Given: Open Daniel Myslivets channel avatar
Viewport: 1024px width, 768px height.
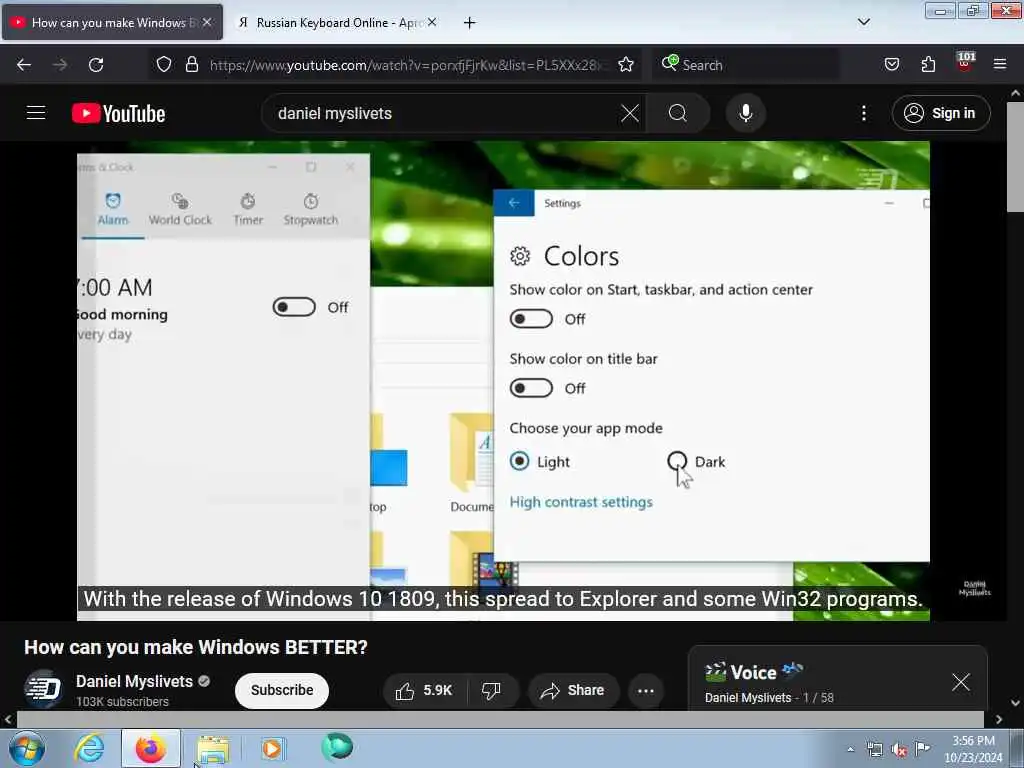Looking at the screenshot, I should [43, 689].
